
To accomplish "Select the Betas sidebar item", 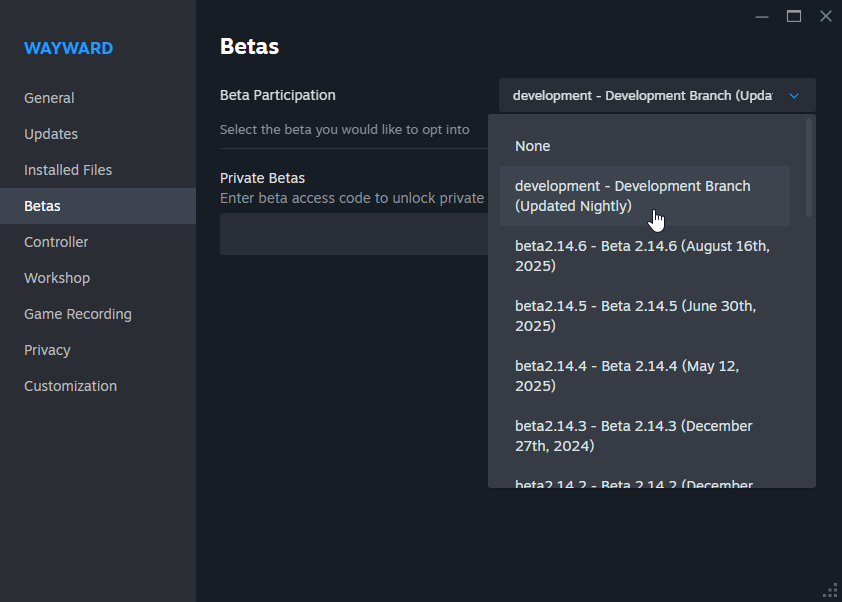I will click(x=42, y=206).
